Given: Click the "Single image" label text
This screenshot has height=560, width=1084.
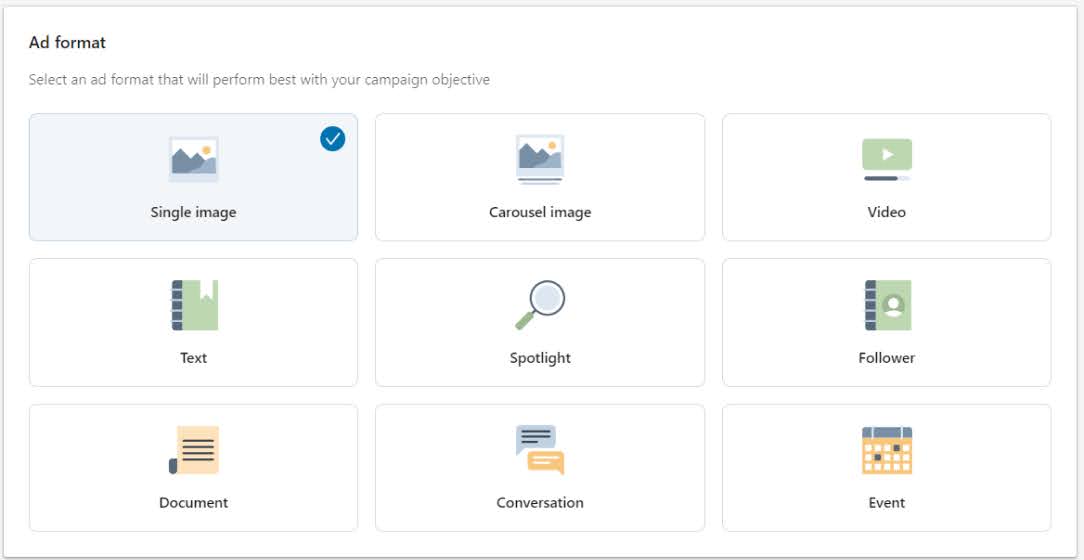Looking at the screenshot, I should [194, 212].
